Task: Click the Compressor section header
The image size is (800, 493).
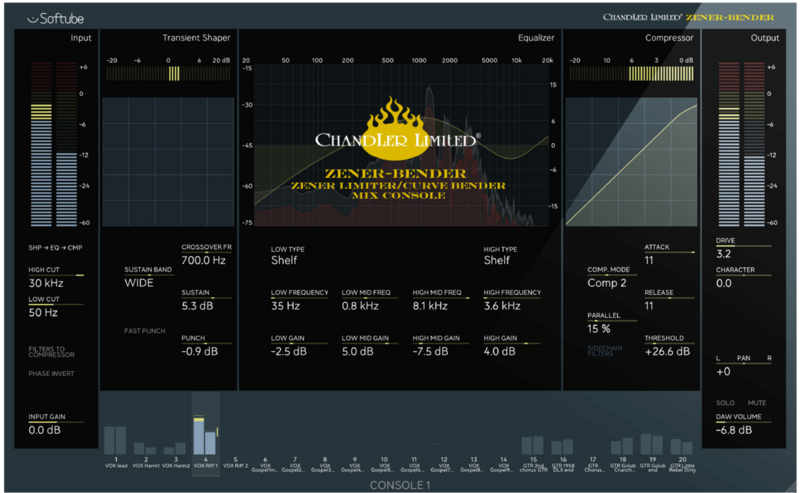Action: tap(670, 38)
